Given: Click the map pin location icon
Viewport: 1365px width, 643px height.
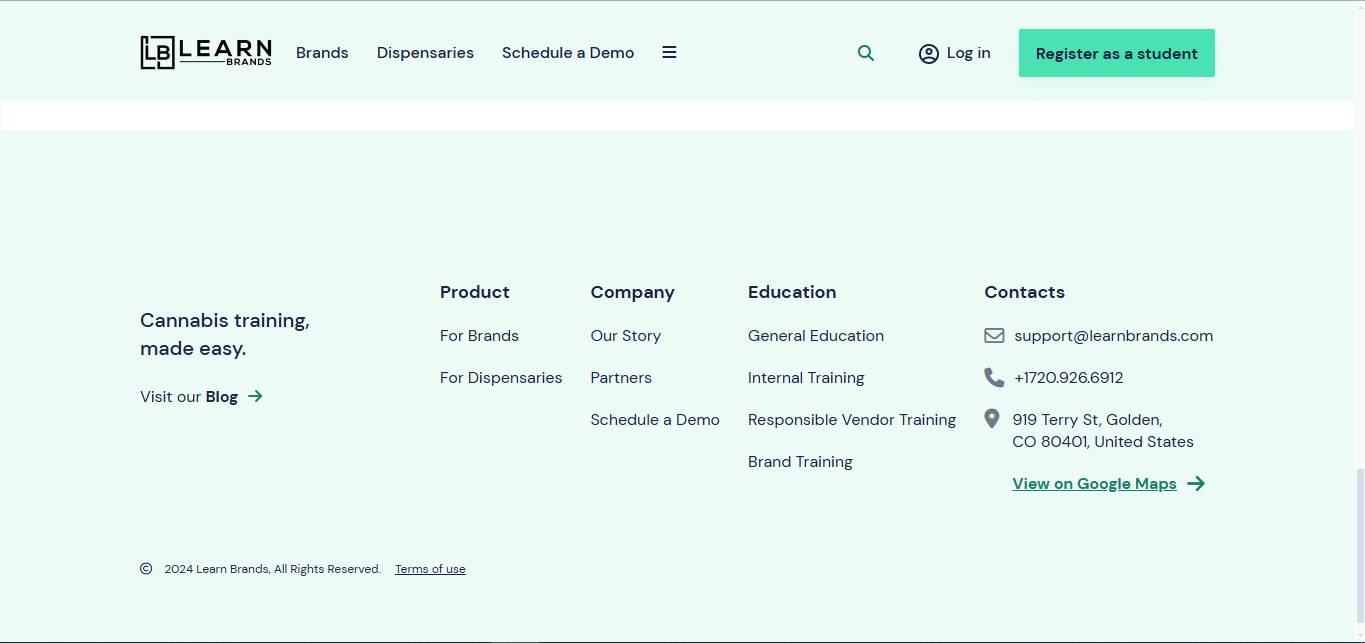Looking at the screenshot, I should click(x=992, y=419).
